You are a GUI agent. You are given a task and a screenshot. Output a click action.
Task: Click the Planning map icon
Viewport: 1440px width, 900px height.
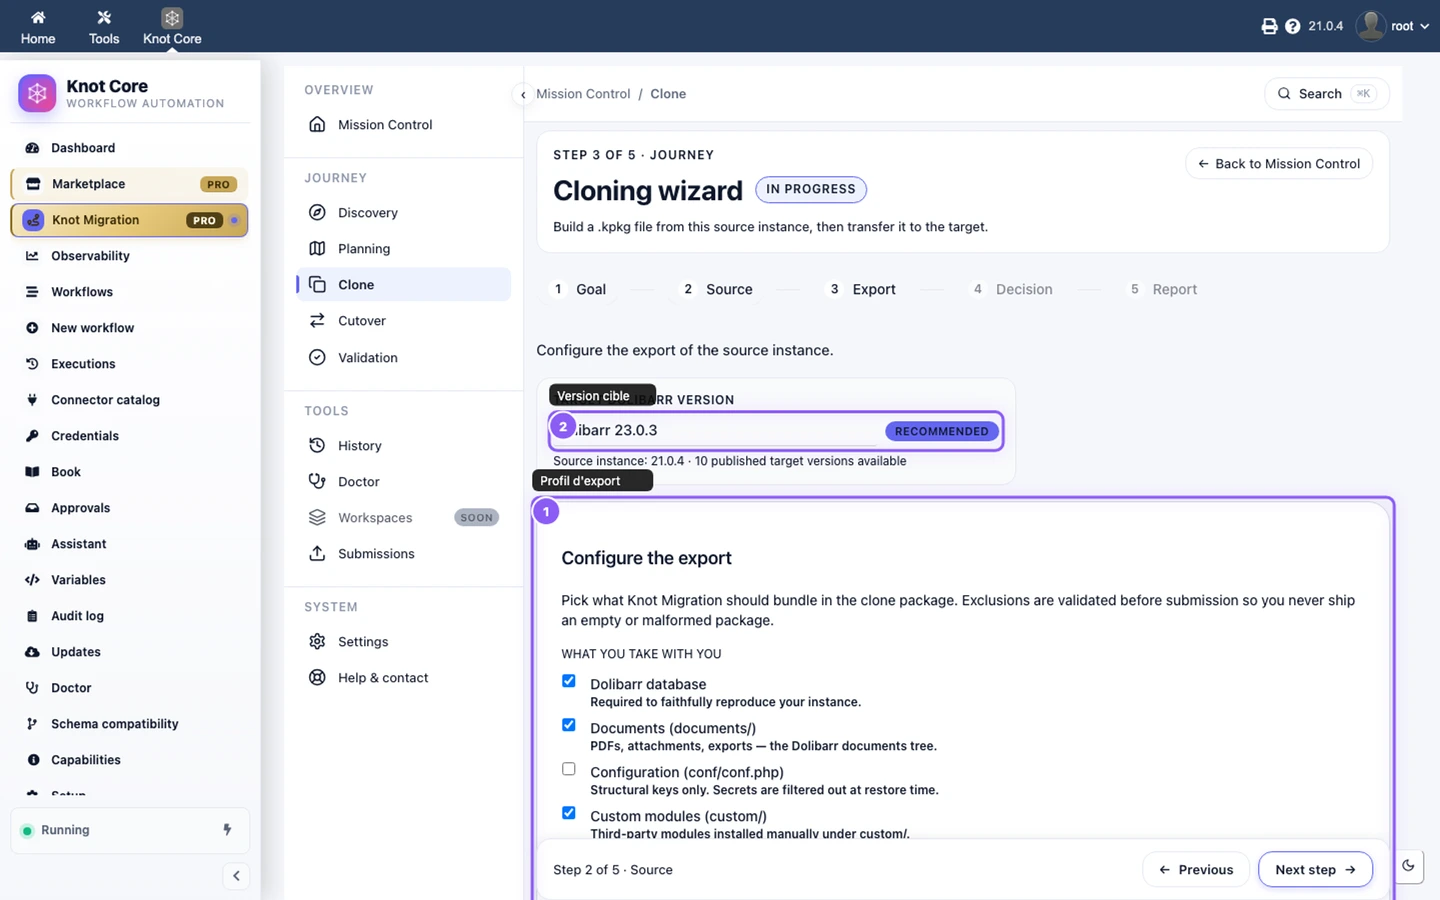click(x=317, y=249)
